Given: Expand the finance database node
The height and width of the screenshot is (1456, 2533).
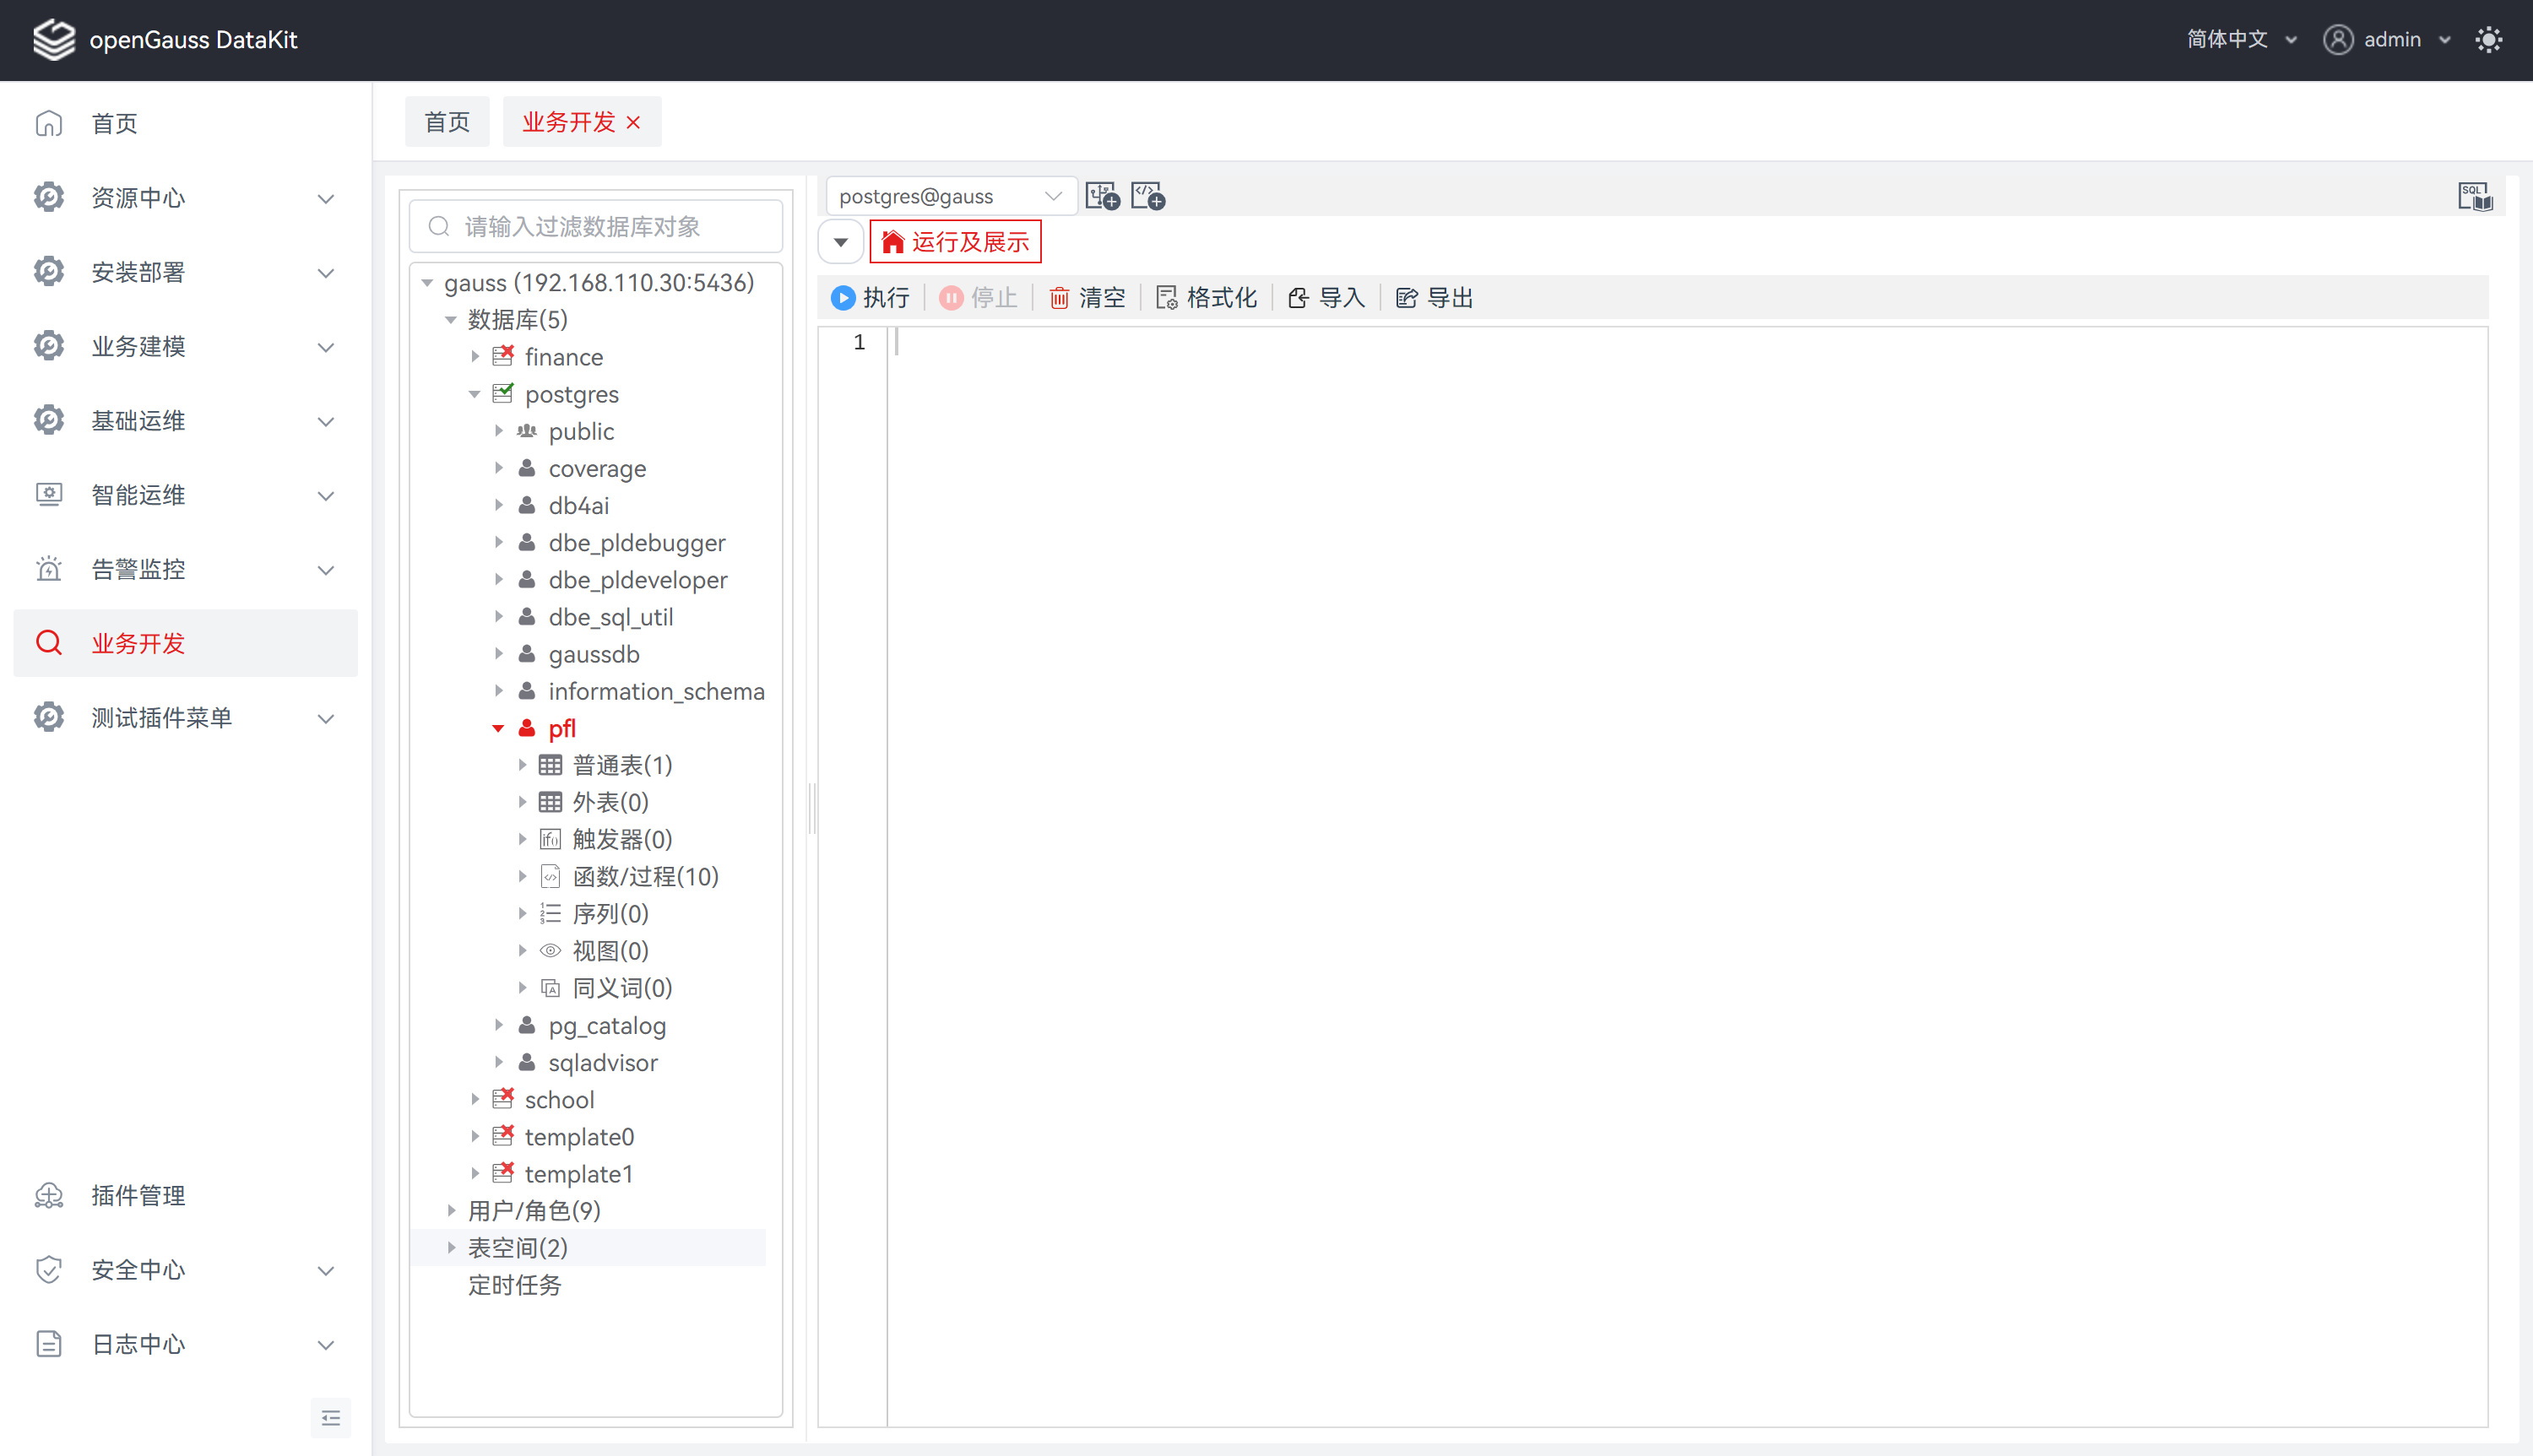Looking at the screenshot, I should coord(476,357).
